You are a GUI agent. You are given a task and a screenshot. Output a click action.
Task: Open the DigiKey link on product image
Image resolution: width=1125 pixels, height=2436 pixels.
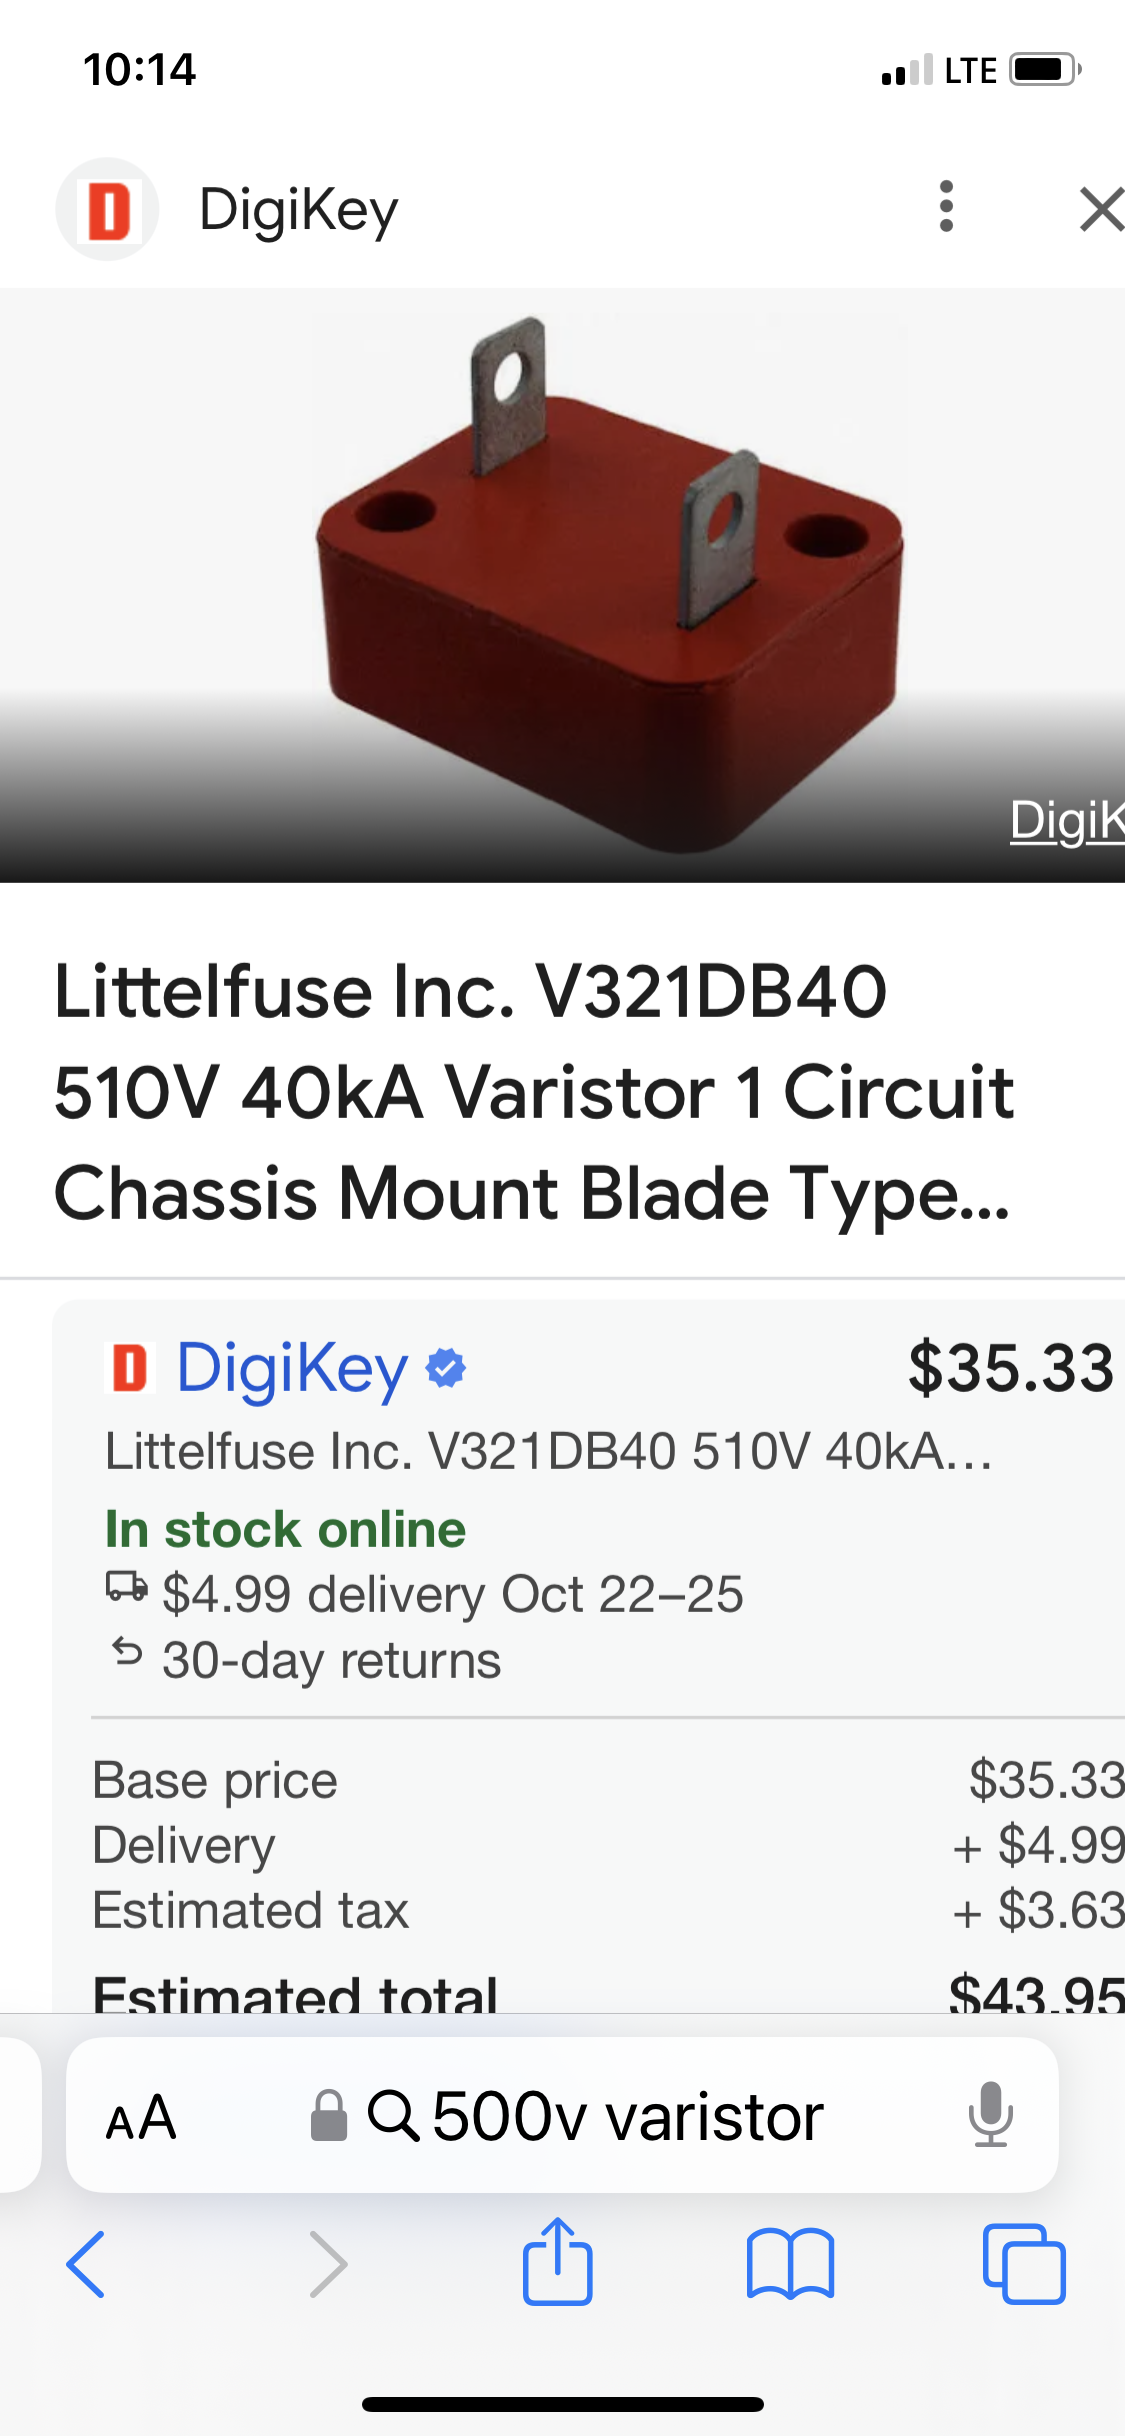pyautogui.click(x=1066, y=821)
